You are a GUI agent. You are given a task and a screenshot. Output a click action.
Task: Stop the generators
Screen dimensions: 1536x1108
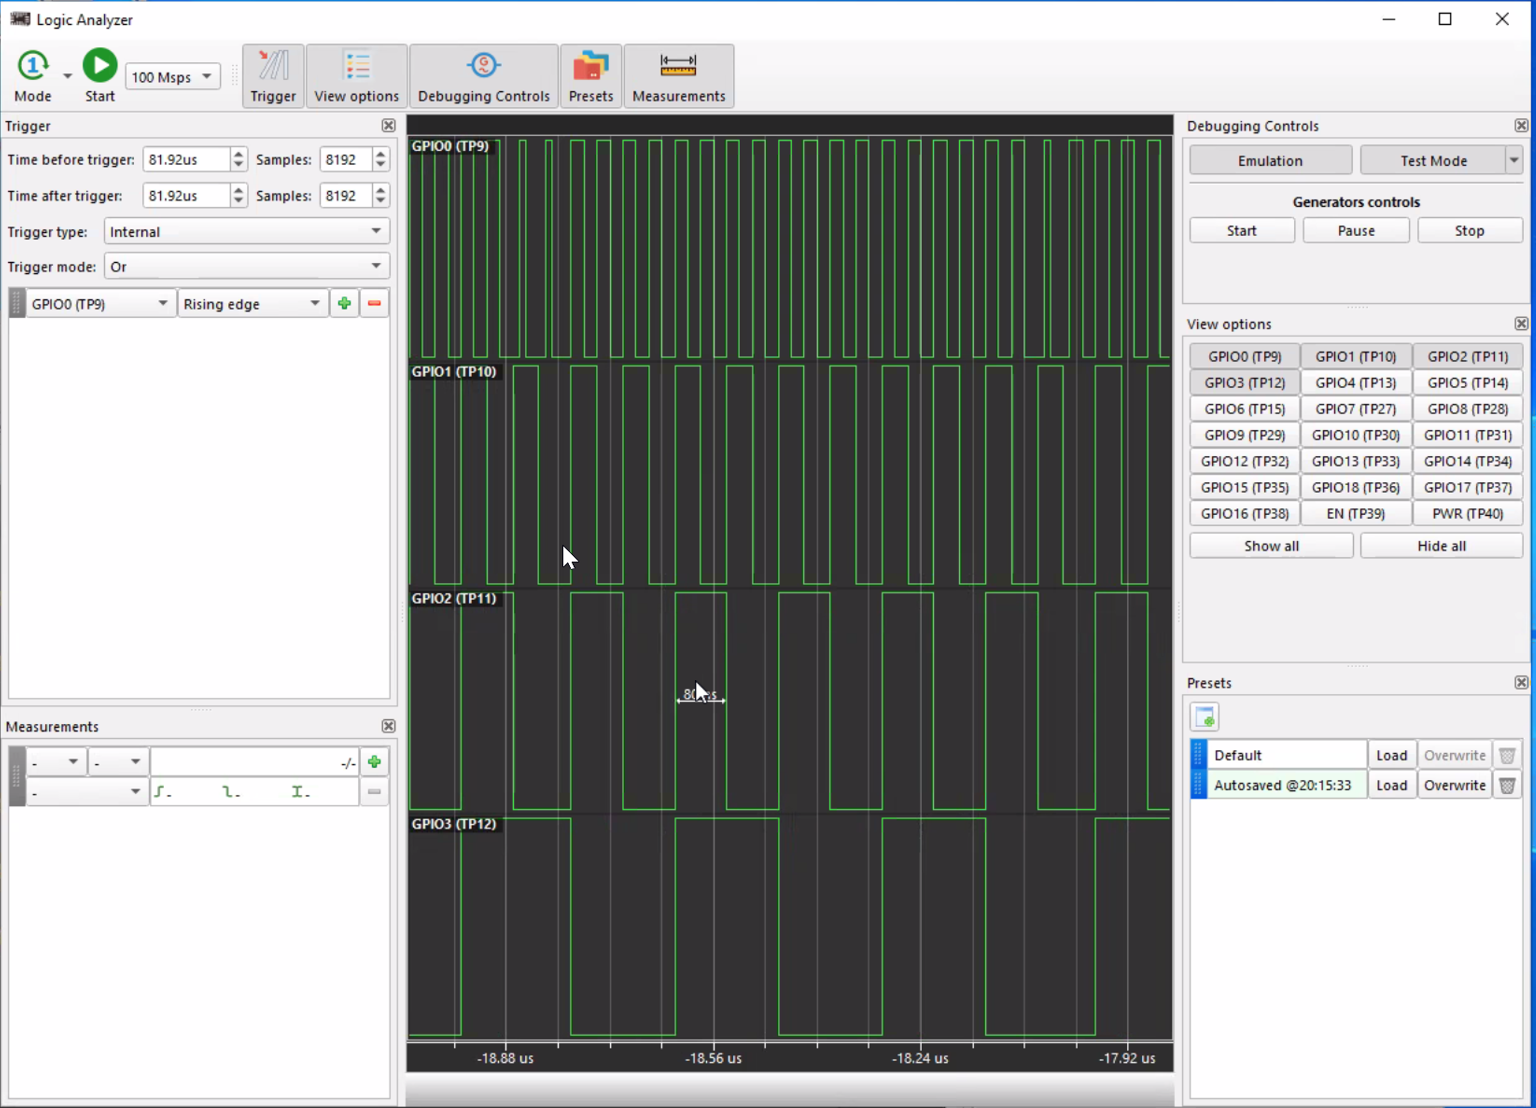click(x=1470, y=230)
